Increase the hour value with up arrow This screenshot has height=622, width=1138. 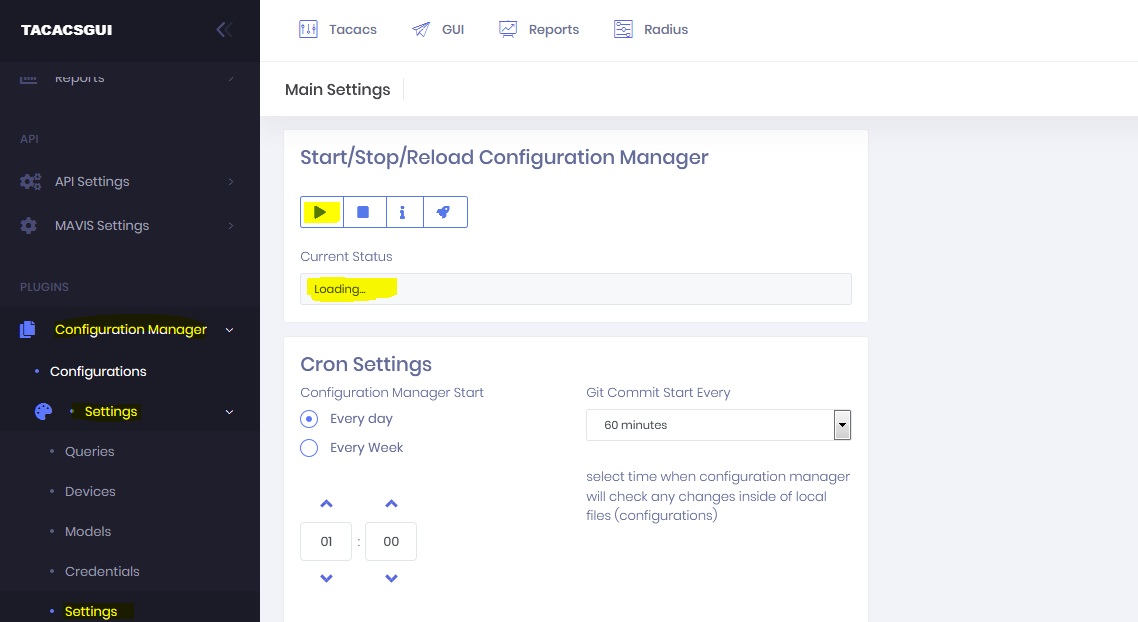pyautogui.click(x=327, y=504)
